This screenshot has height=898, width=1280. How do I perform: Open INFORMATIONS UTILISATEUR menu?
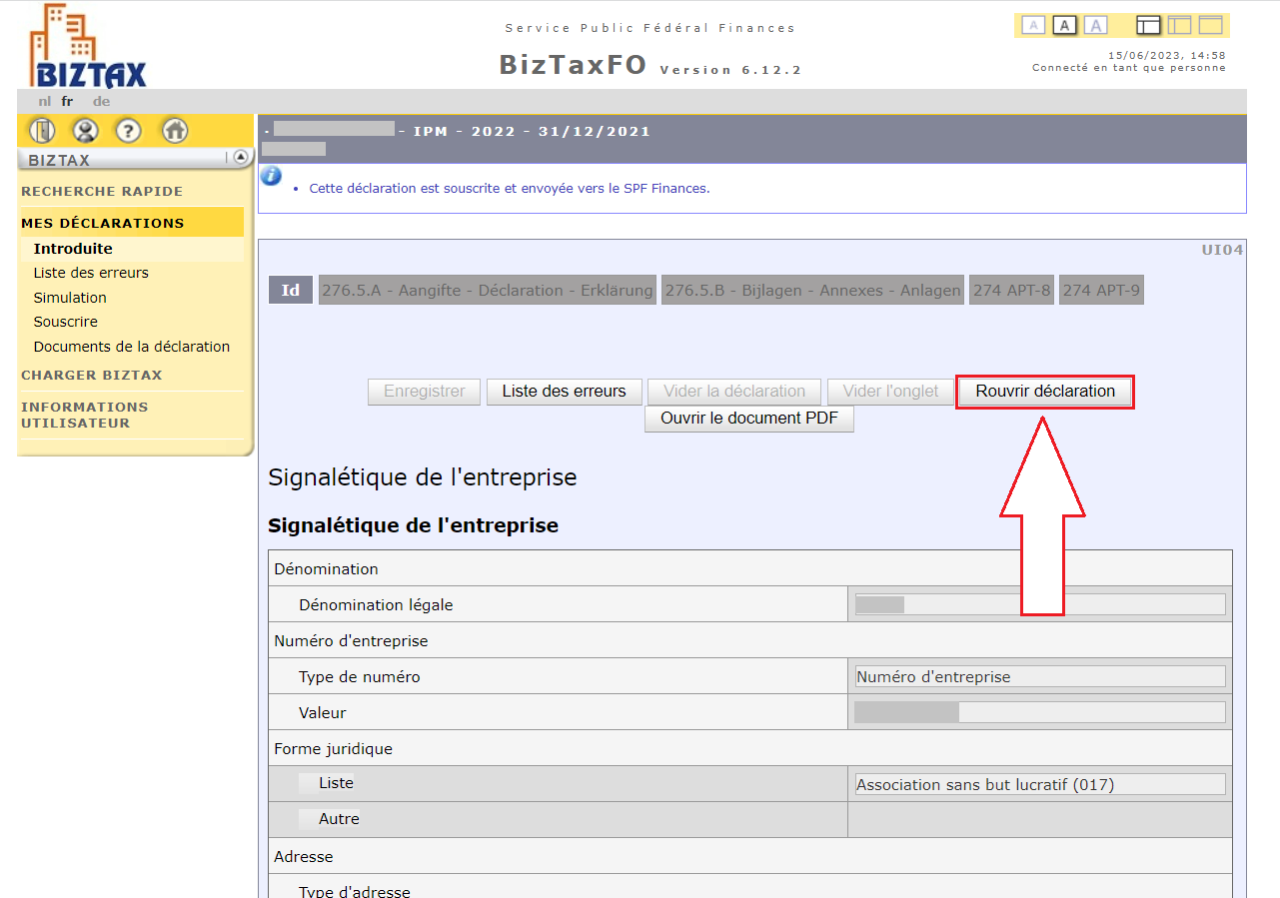[x=85, y=415]
